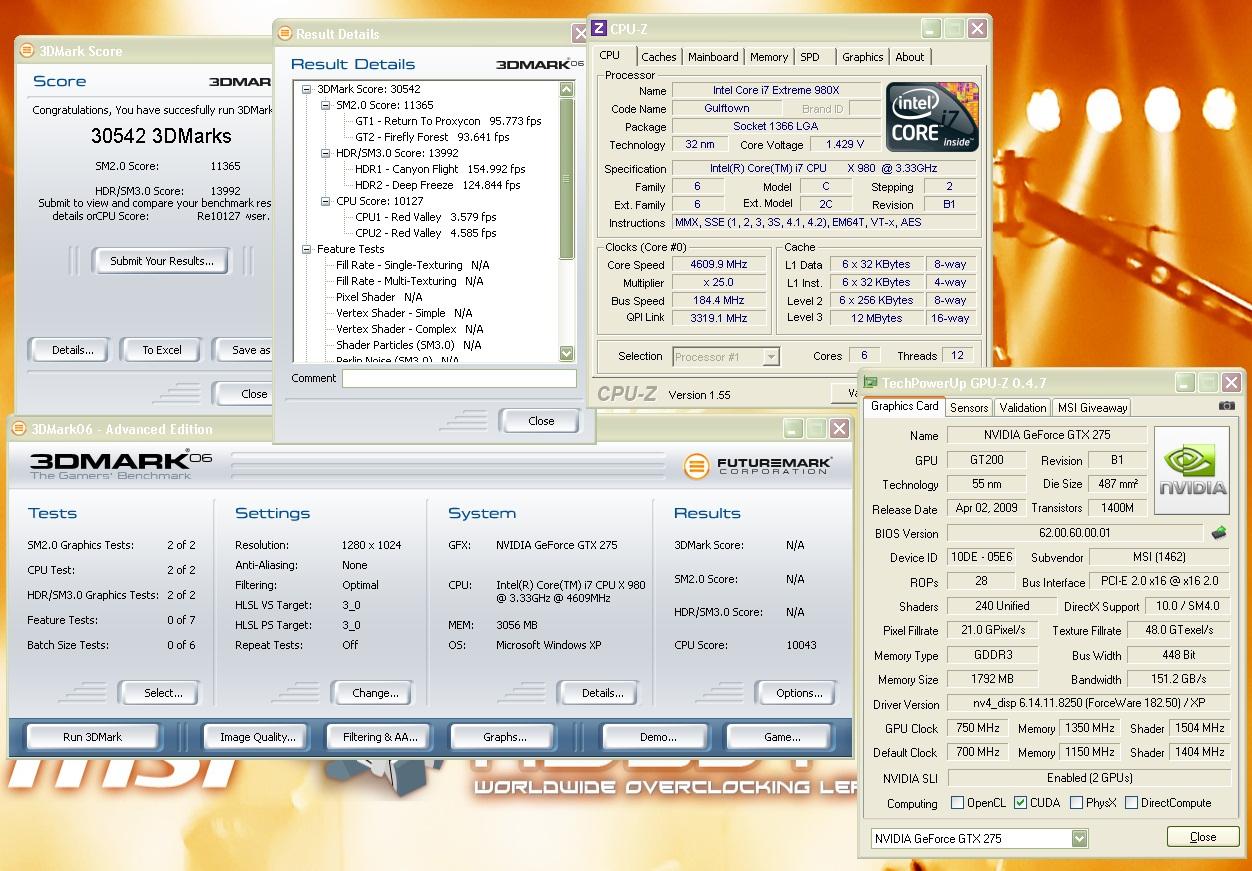Click the 3DMark06 Advanced Edition title bar icon
Screen dimensions: 1252x871
[19, 429]
